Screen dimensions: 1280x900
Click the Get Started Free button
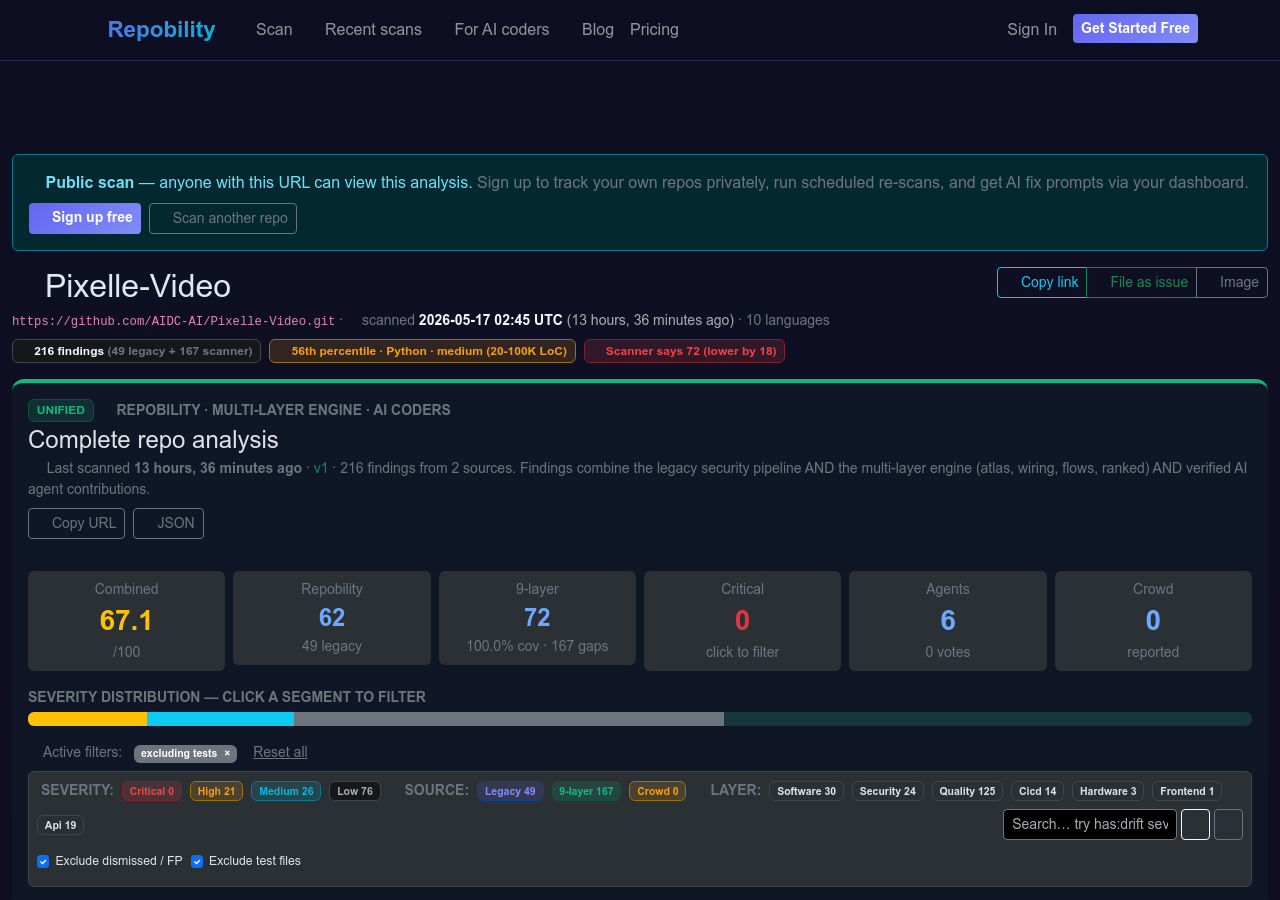click(x=1135, y=28)
